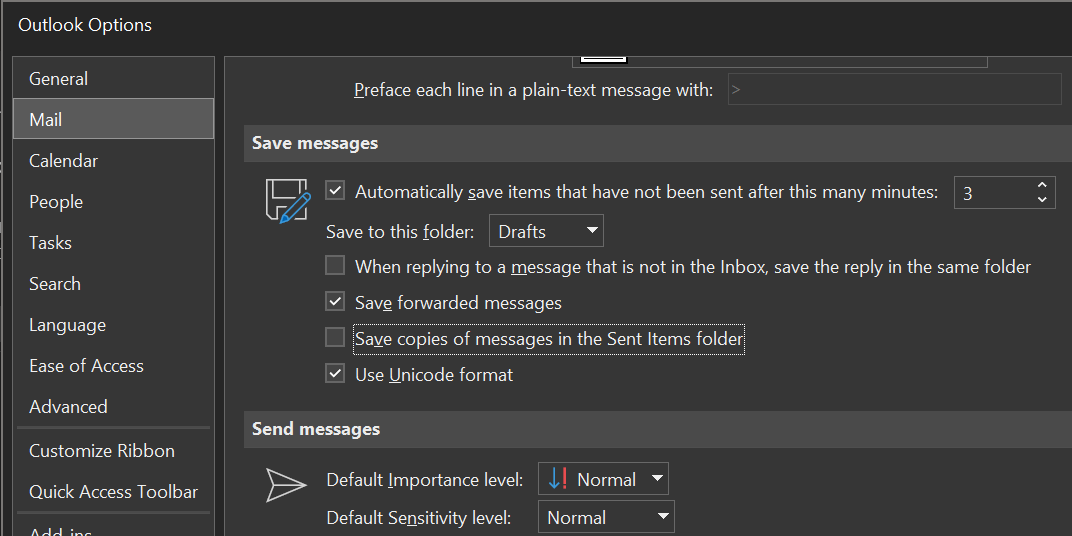Open the Calendar options category
The width and height of the screenshot is (1072, 536).
[64, 161]
